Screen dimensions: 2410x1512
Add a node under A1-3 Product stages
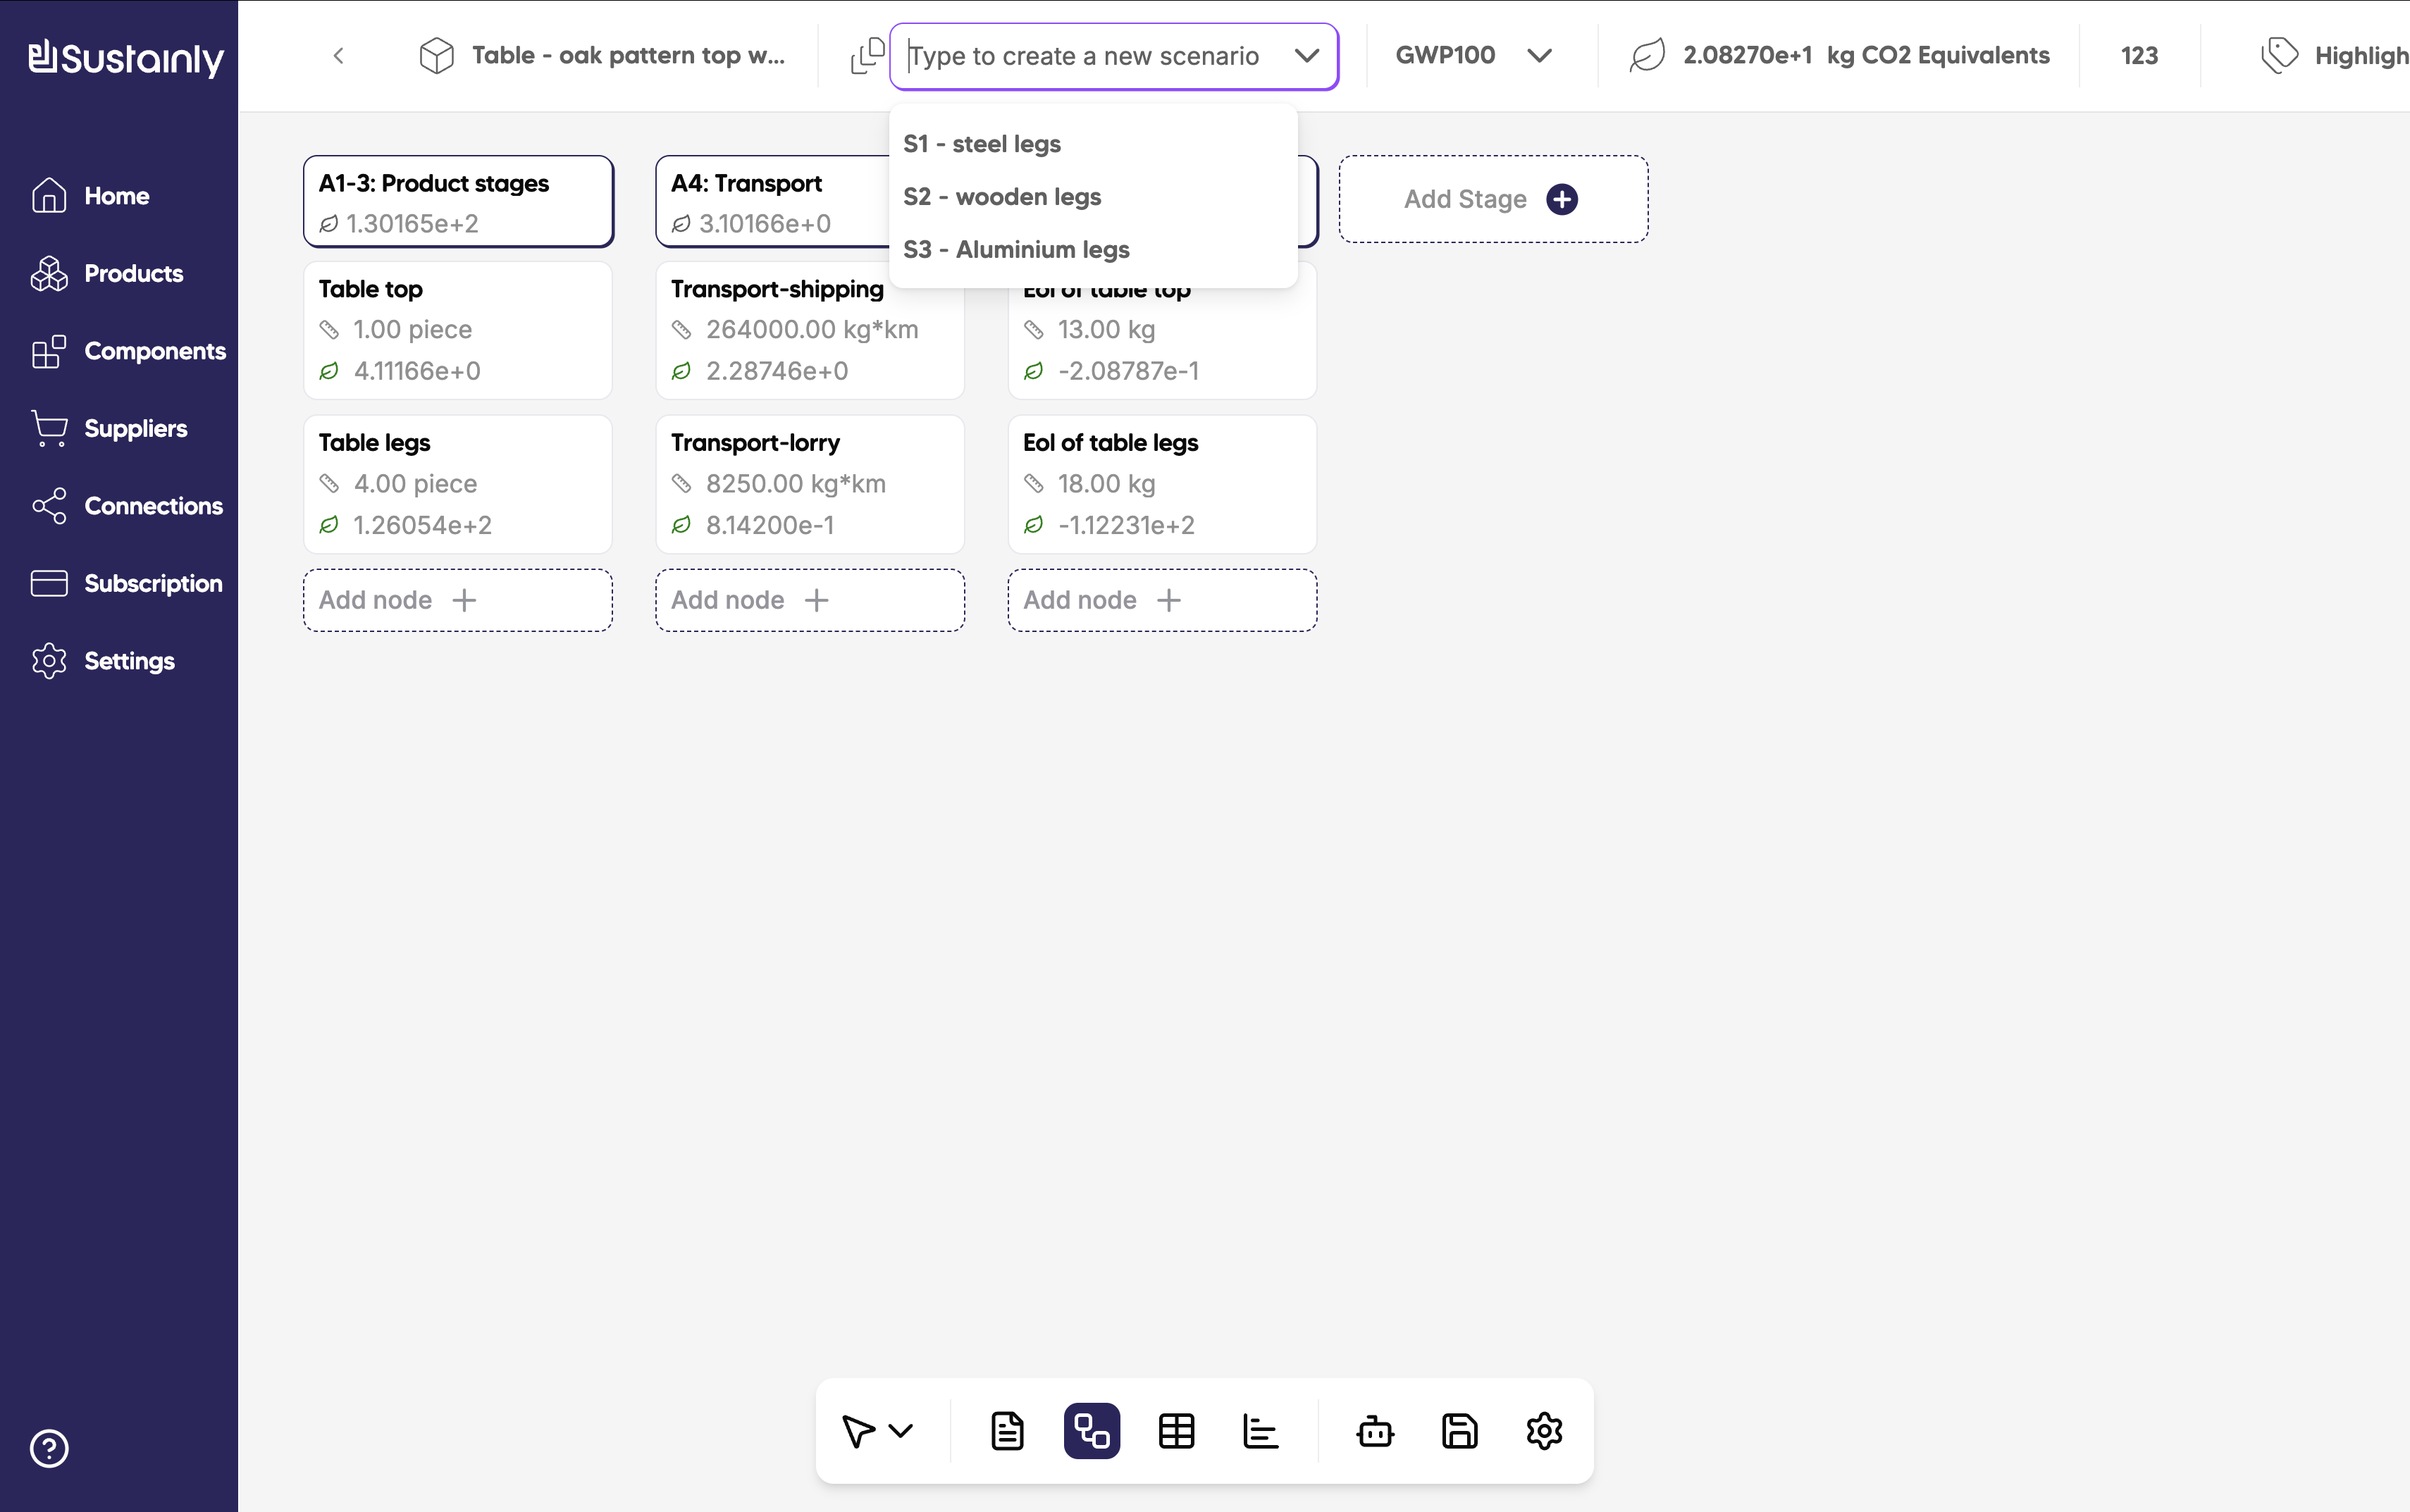click(458, 600)
